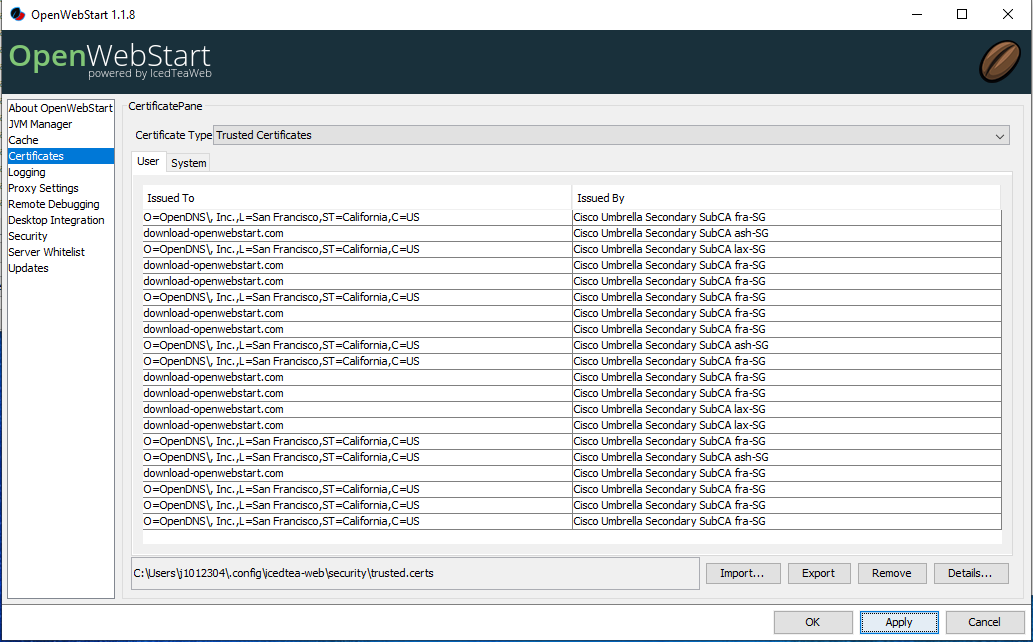Click the Import... button
1033x642 pixels.
click(x=742, y=573)
